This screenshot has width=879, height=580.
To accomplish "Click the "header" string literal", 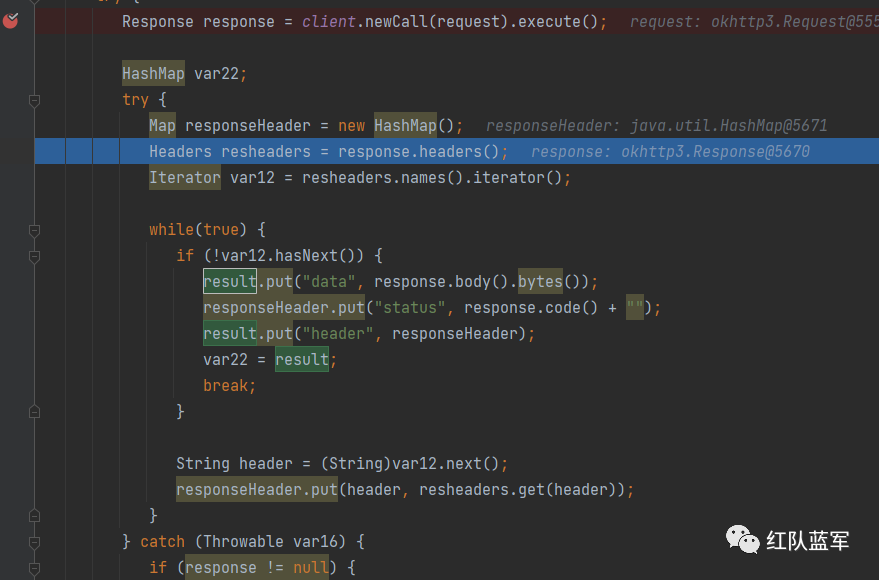I will pos(337,334).
